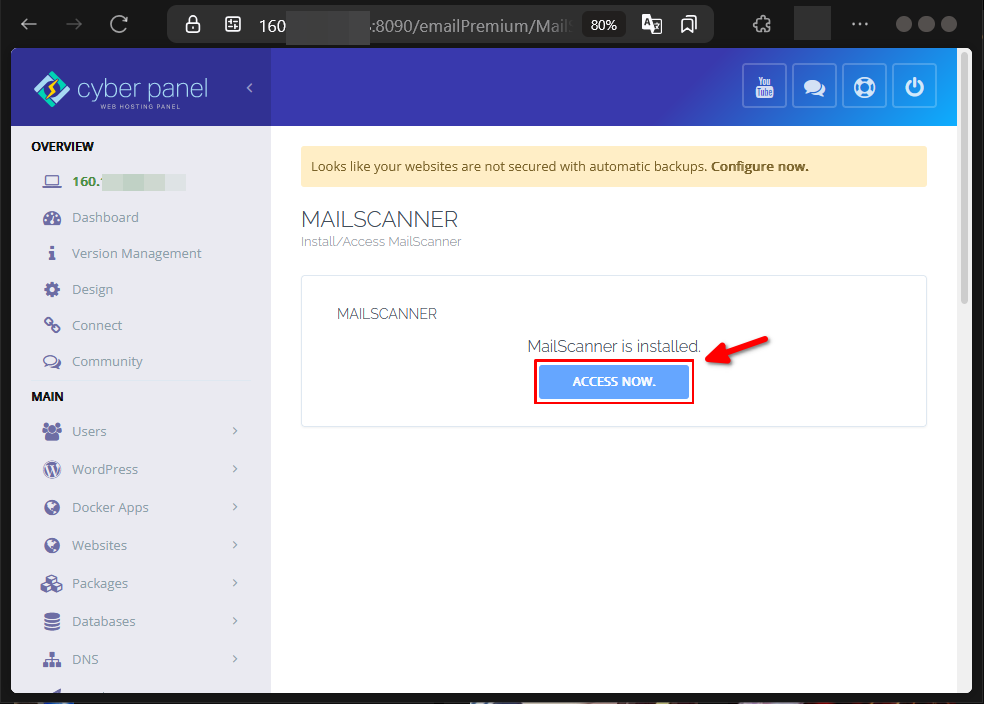Click the gear icon beside Design
This screenshot has width=984, height=704.
pyautogui.click(x=52, y=289)
